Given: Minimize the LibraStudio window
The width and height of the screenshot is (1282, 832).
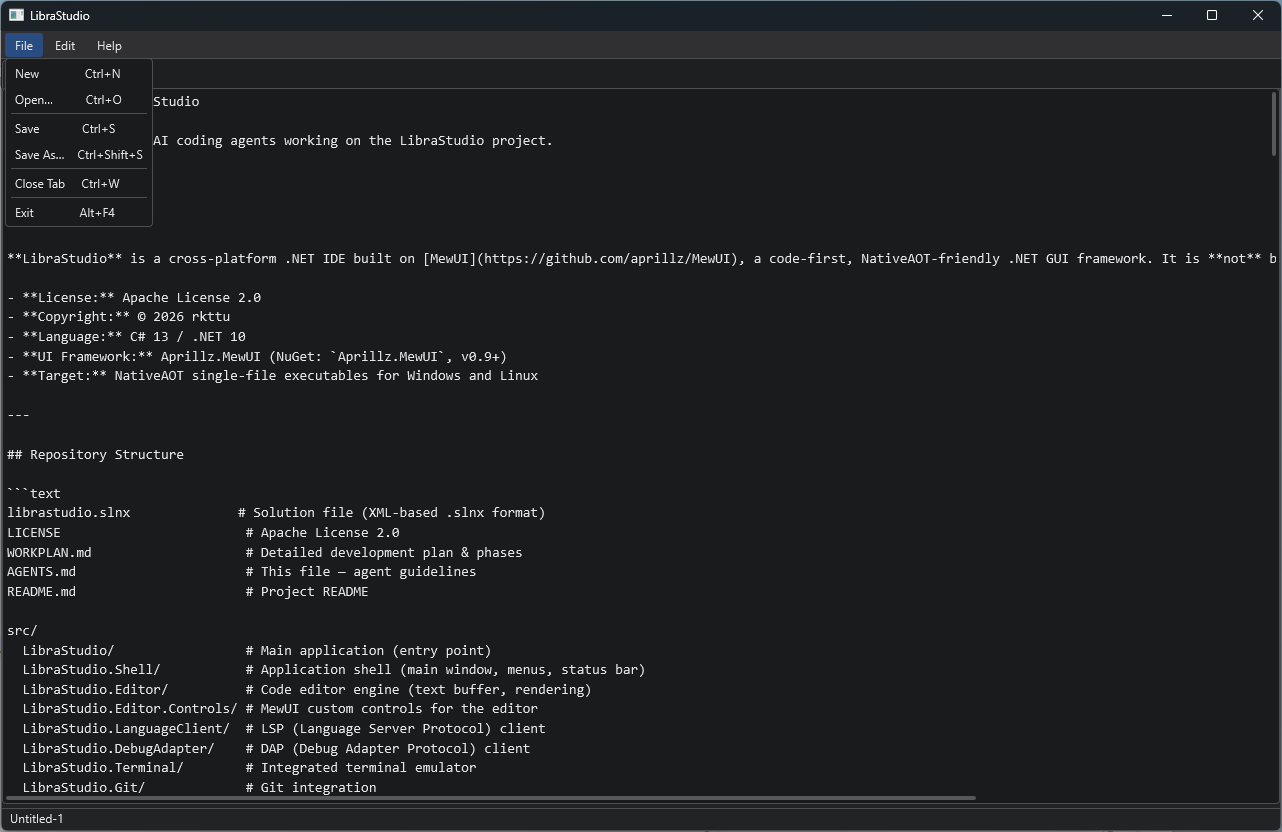Looking at the screenshot, I should coord(1166,15).
